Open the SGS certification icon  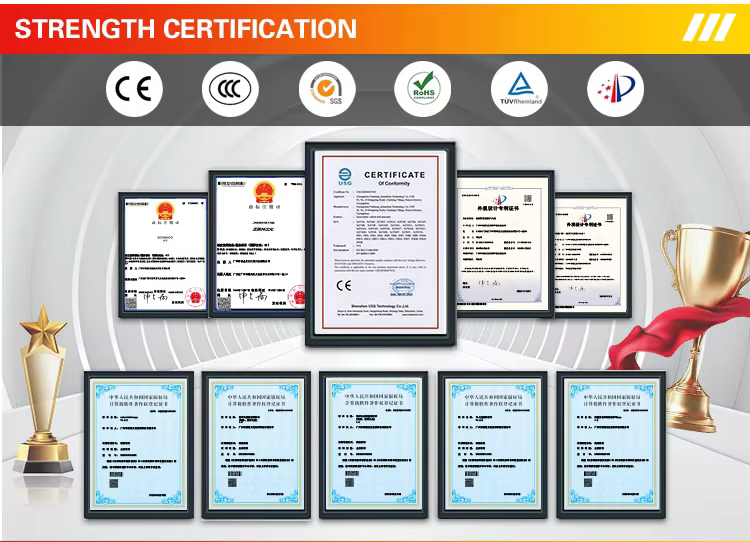coord(327,88)
